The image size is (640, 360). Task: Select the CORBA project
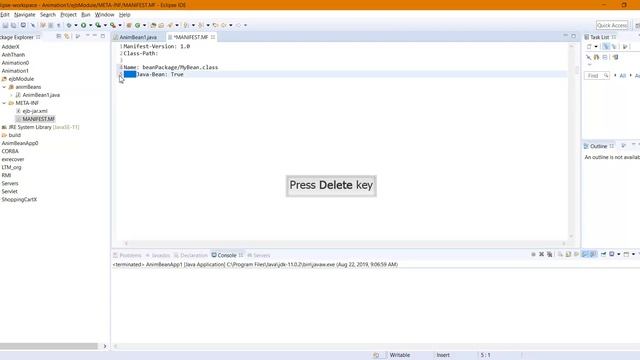pos(10,151)
